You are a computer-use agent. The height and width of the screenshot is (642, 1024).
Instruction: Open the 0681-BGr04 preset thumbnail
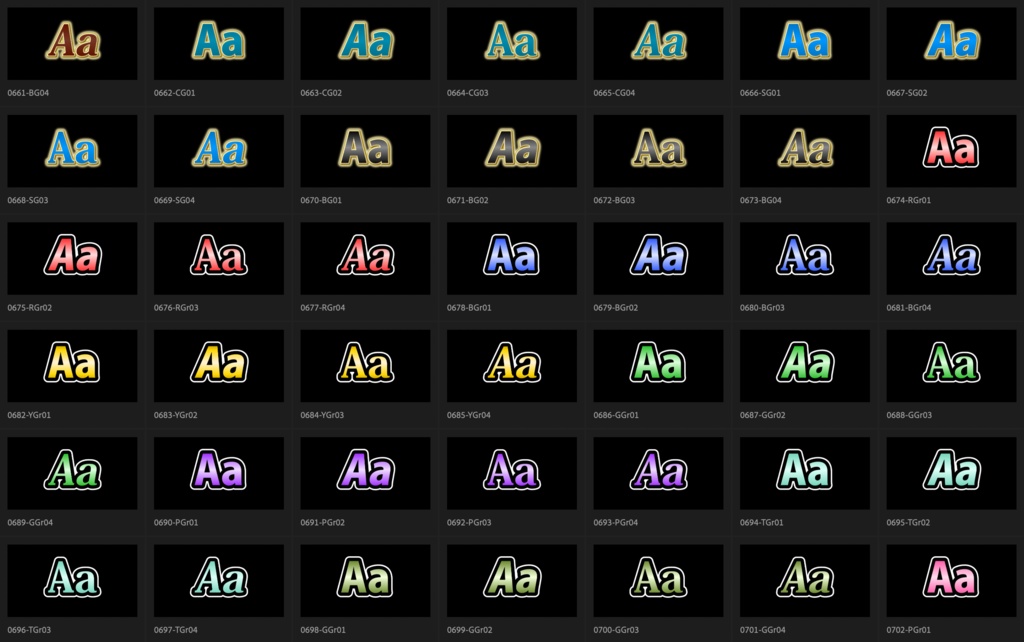tap(949, 258)
